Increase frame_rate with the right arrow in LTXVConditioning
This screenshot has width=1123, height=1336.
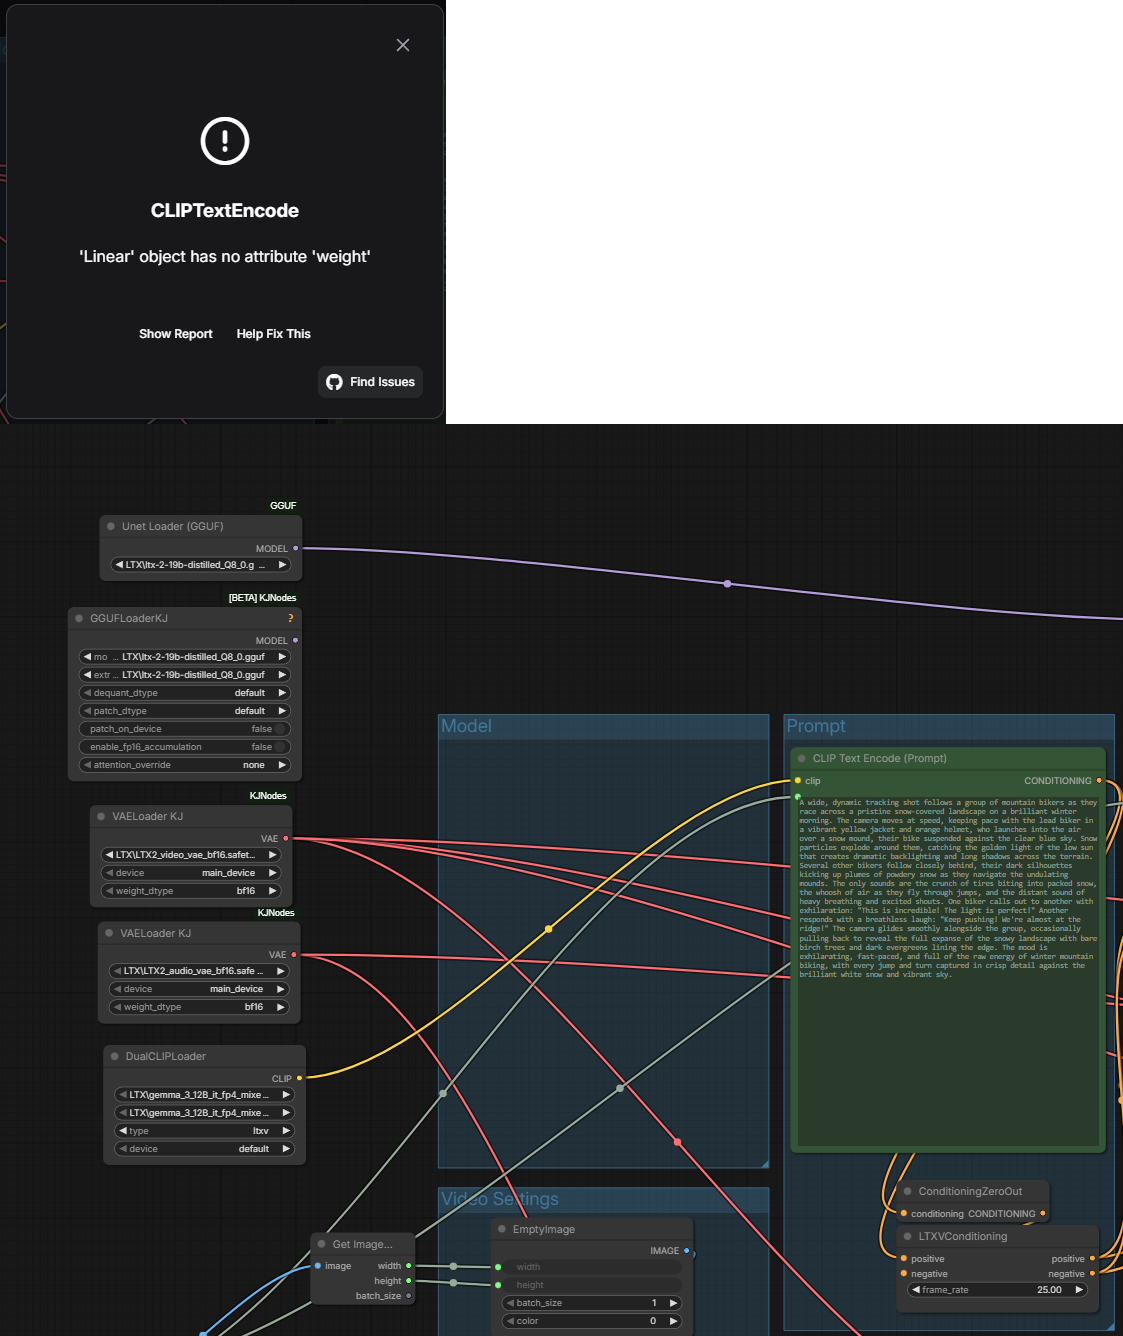click(1079, 1290)
